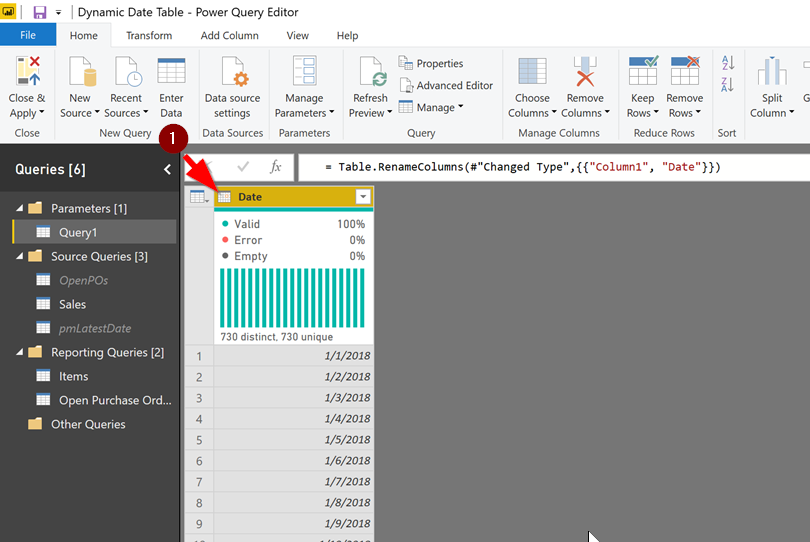Image resolution: width=810 pixels, height=542 pixels.
Task: Select Query1 in the Queries list
Action: pyautogui.click(x=95, y=233)
